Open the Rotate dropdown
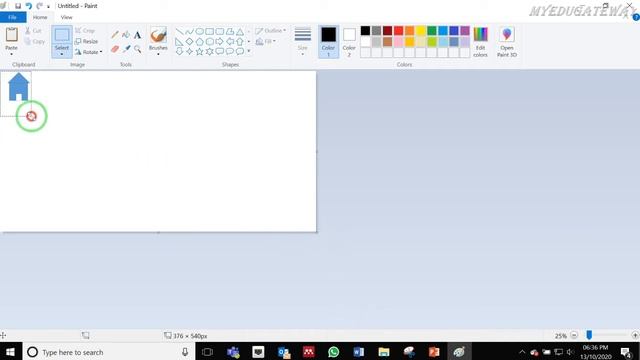 click(89, 52)
